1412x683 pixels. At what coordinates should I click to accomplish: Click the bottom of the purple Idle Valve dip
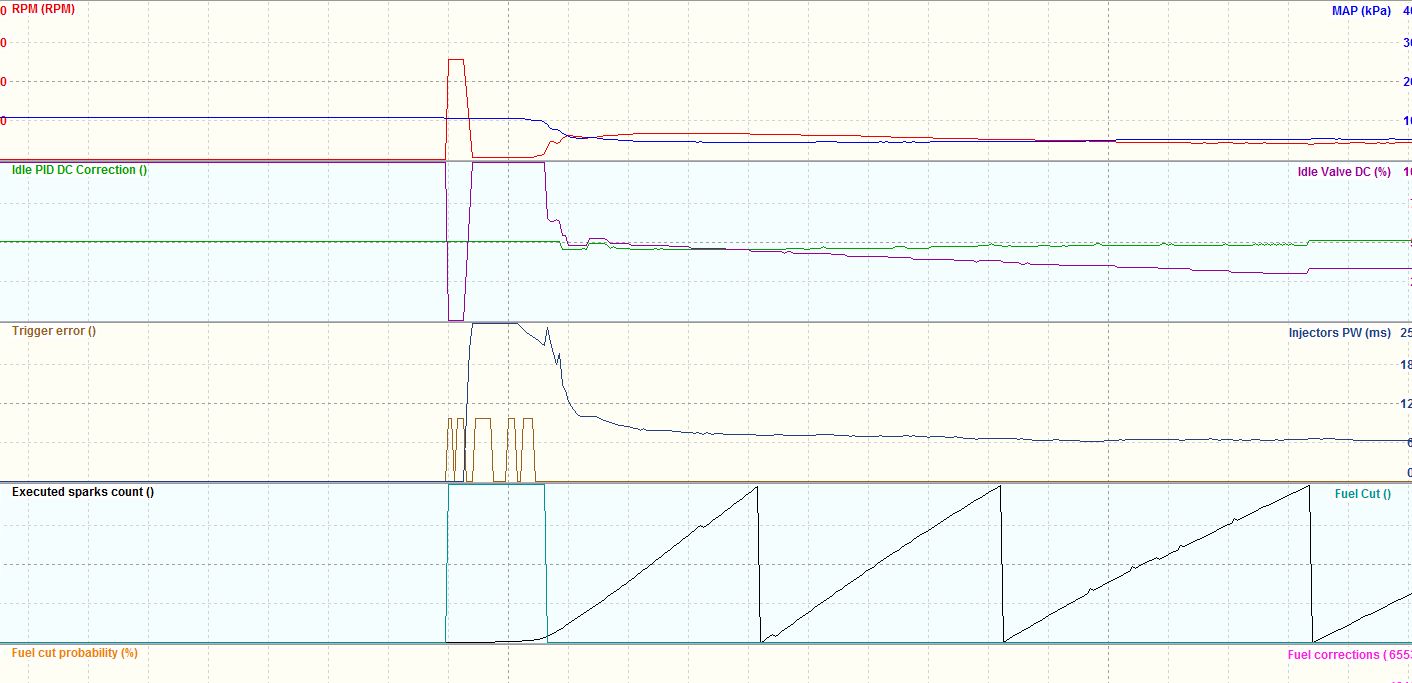tap(456, 319)
